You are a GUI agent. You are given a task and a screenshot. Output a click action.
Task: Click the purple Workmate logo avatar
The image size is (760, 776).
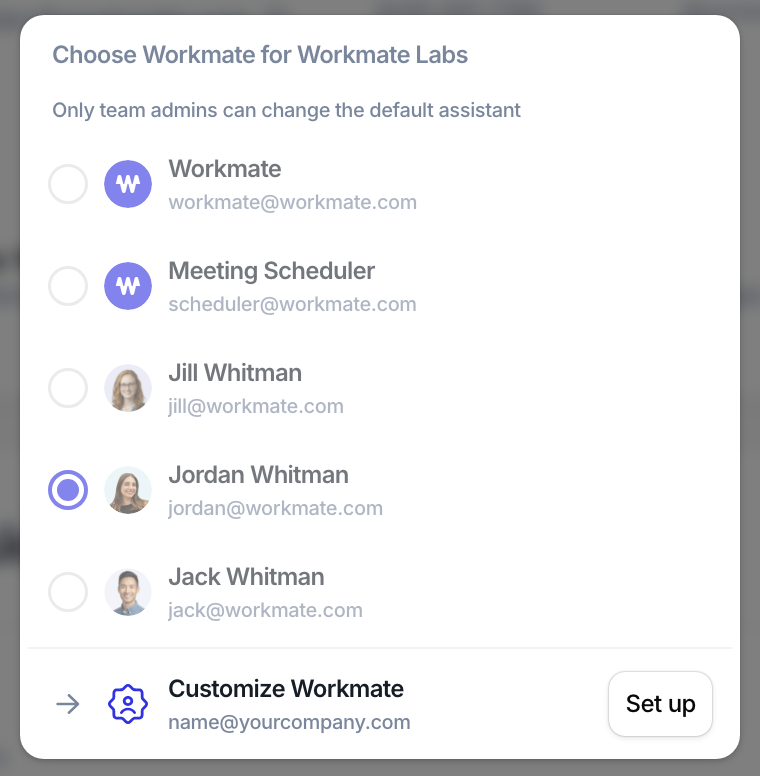coord(128,184)
